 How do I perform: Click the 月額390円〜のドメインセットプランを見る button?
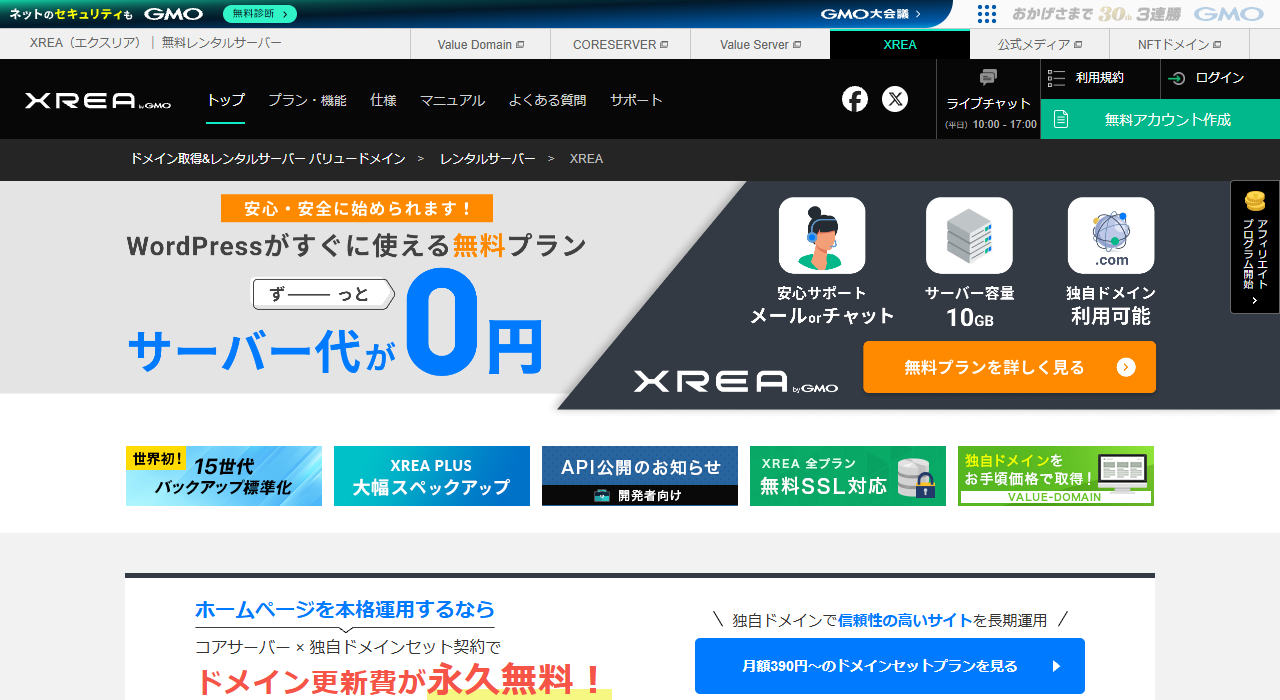point(889,666)
